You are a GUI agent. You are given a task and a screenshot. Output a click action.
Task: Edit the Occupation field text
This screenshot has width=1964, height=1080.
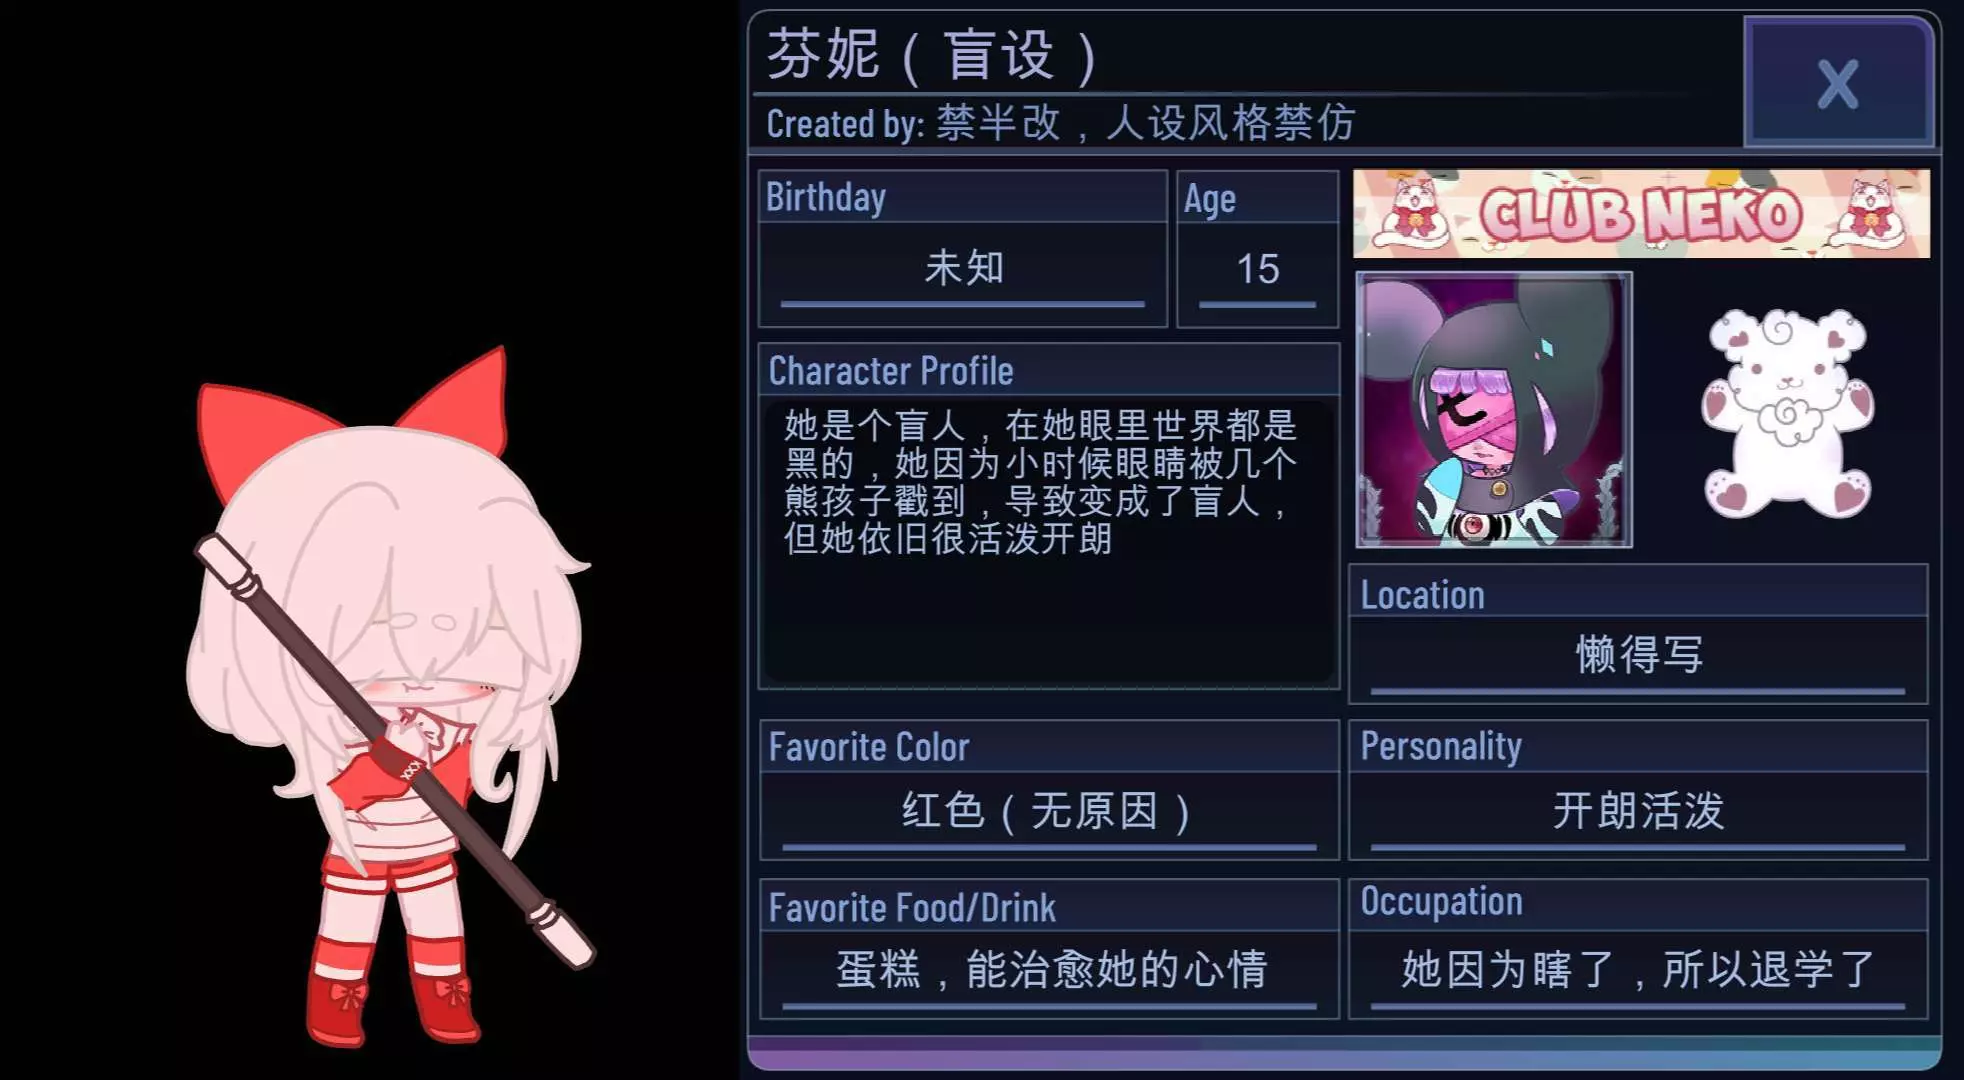click(1638, 971)
